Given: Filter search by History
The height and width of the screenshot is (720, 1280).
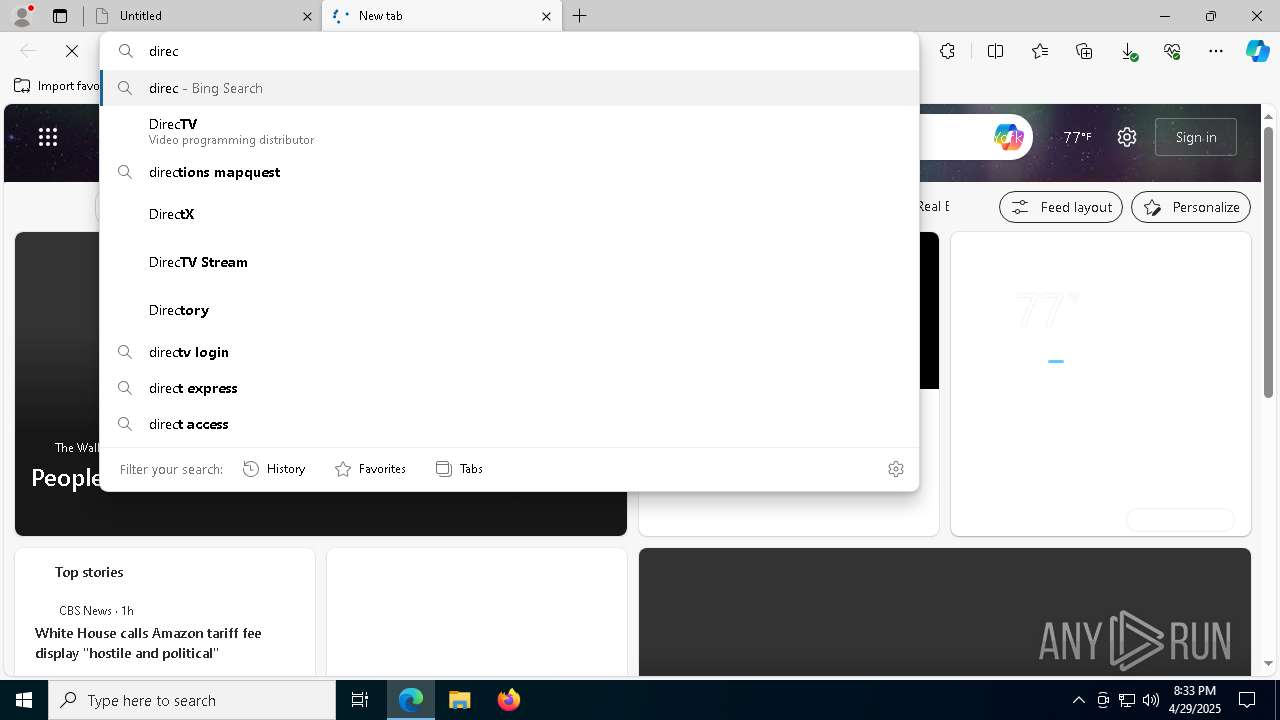Looking at the screenshot, I should [274, 469].
